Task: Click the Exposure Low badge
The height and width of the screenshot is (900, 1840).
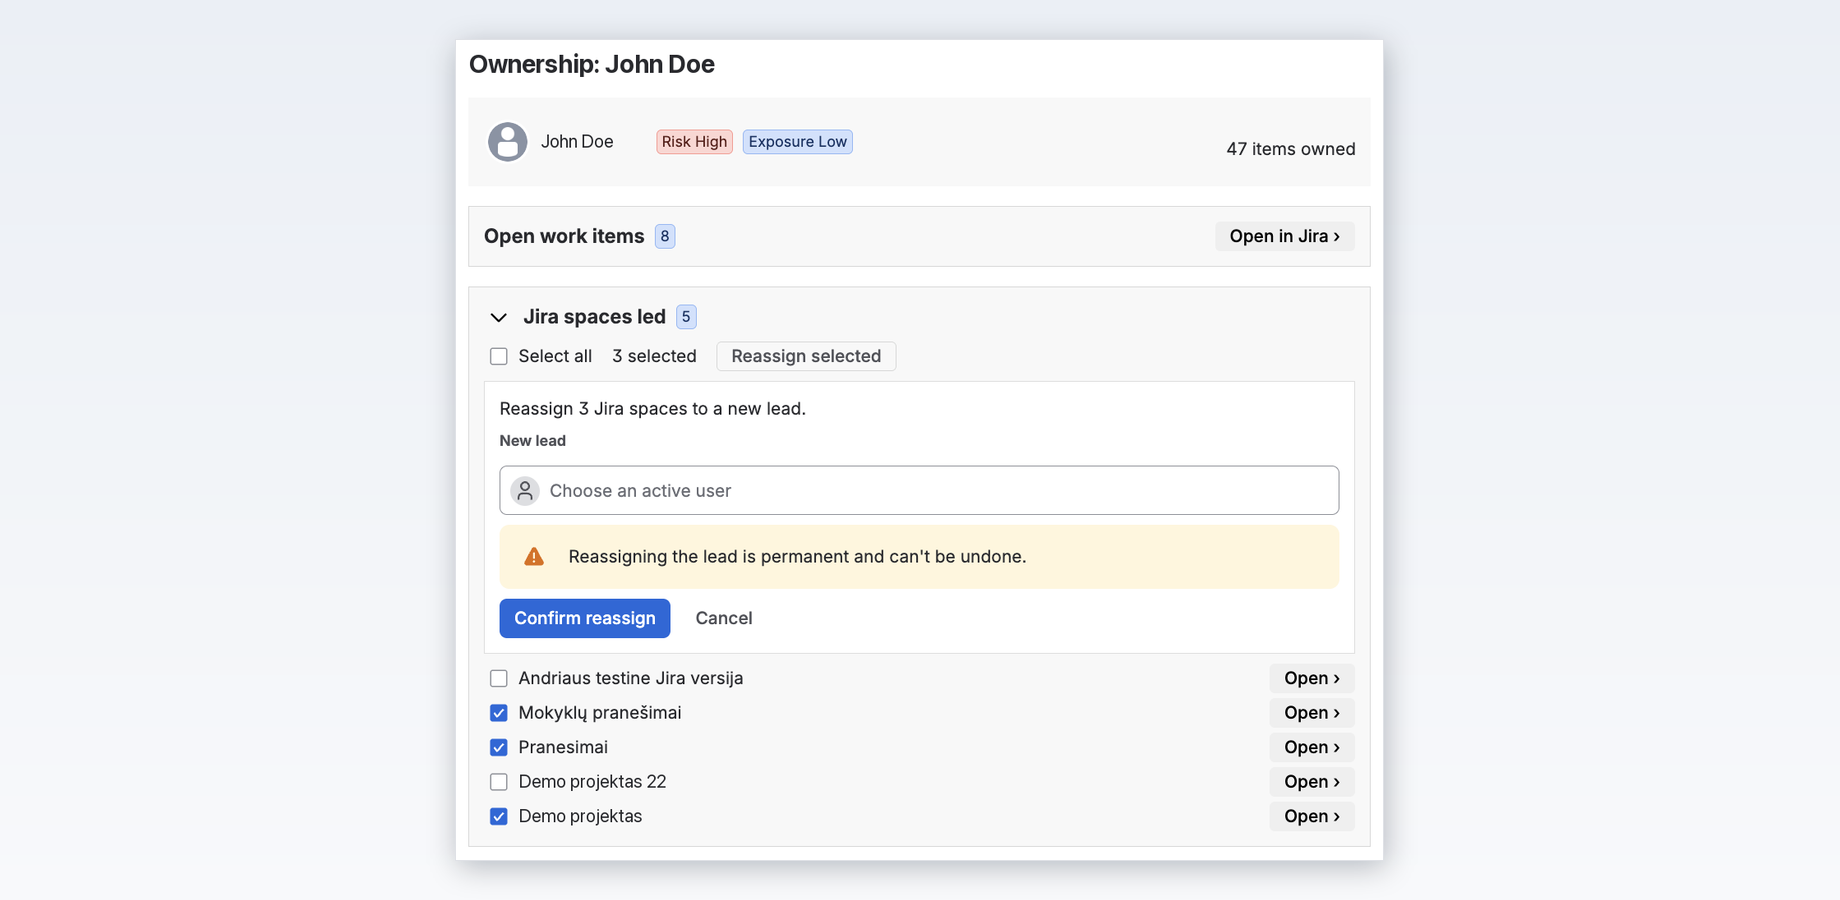Action: click(x=798, y=142)
